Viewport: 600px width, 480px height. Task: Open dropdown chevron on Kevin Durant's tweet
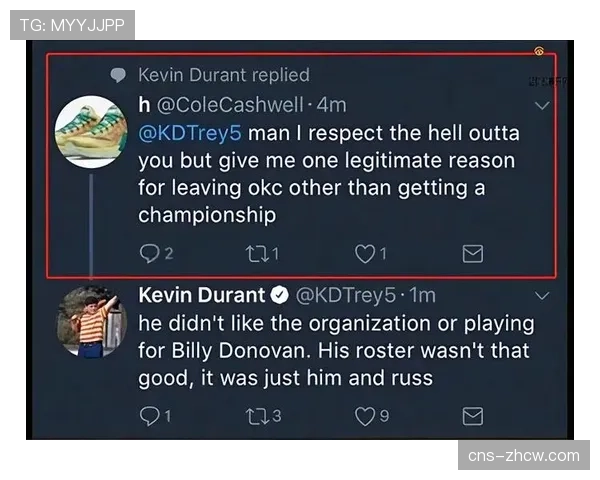point(543,296)
